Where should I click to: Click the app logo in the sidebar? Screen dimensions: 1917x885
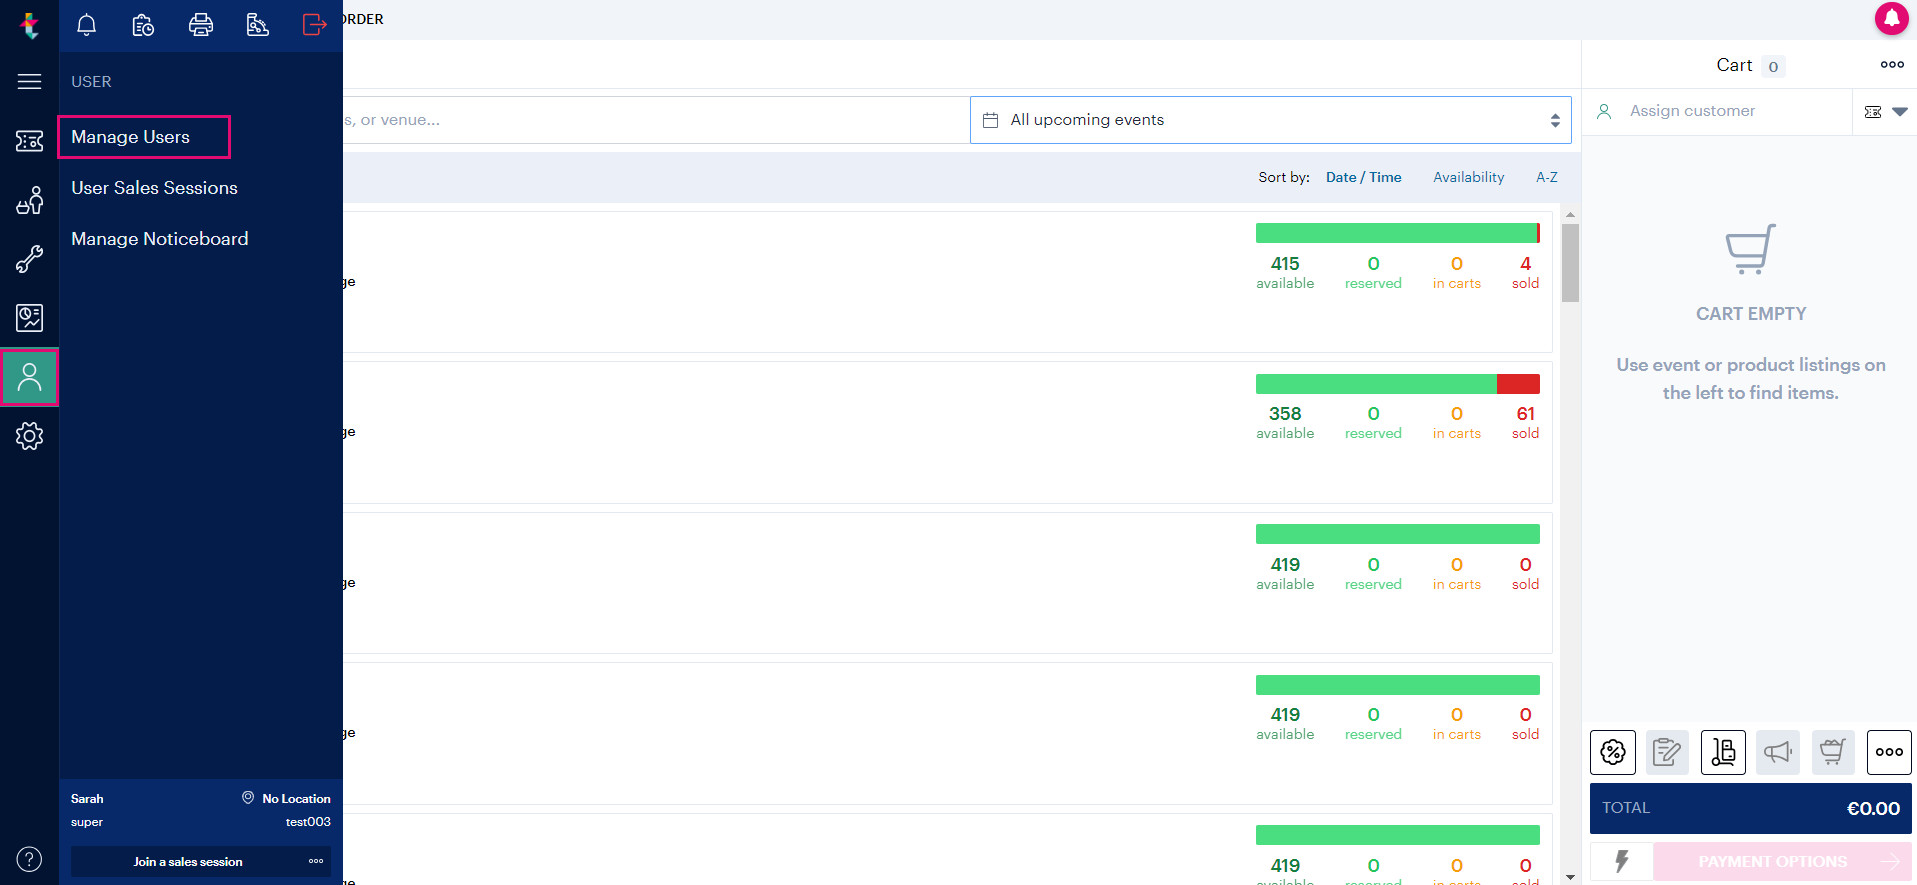(29, 25)
